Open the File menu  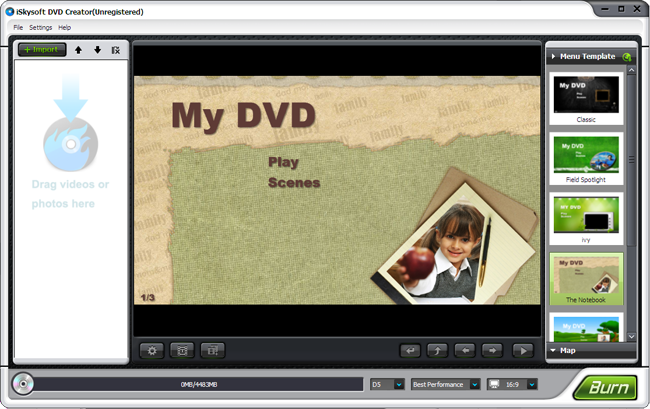pyautogui.click(x=18, y=27)
